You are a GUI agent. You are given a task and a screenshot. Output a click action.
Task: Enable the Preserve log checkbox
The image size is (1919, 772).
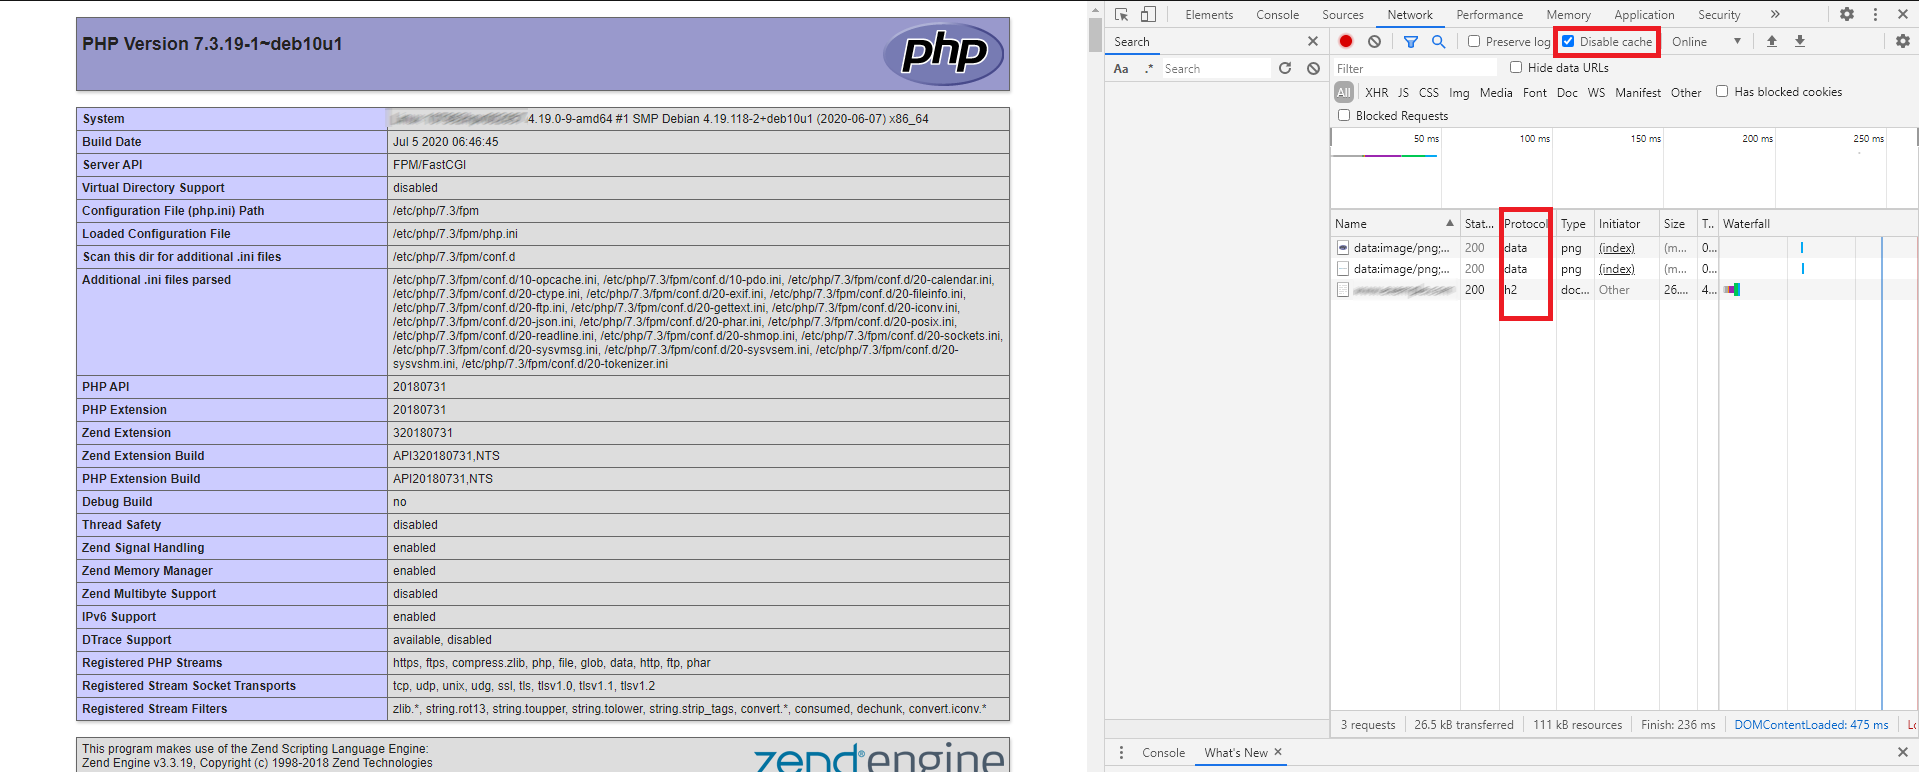1473,41
